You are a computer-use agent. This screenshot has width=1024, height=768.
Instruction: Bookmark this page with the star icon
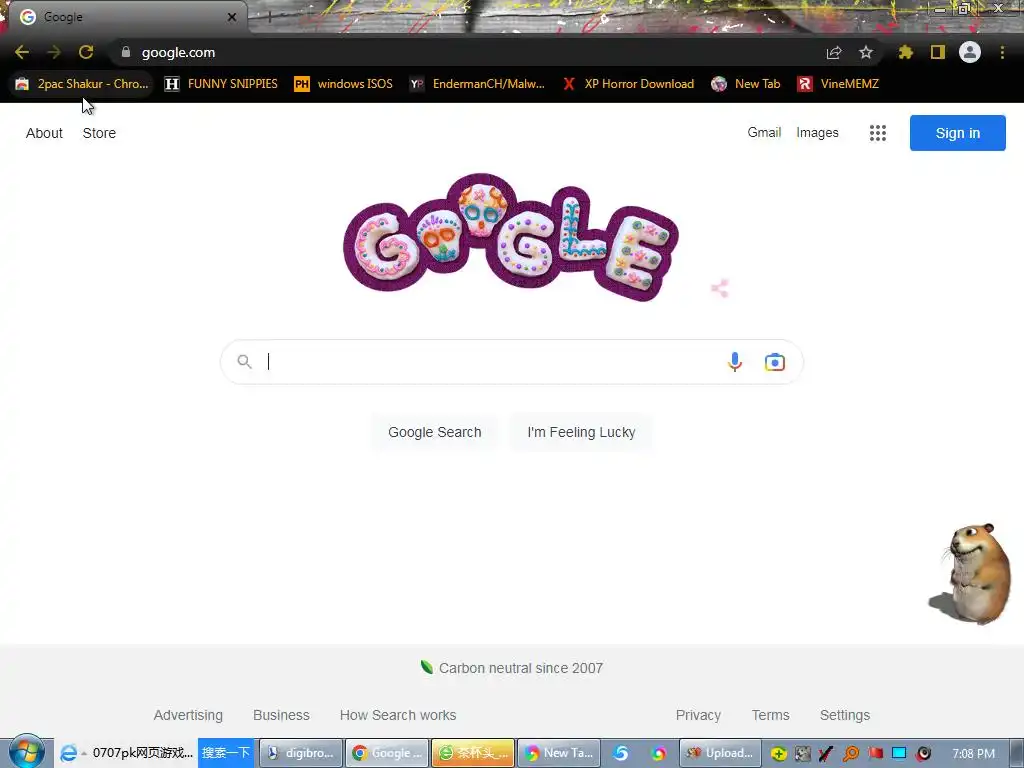866,52
